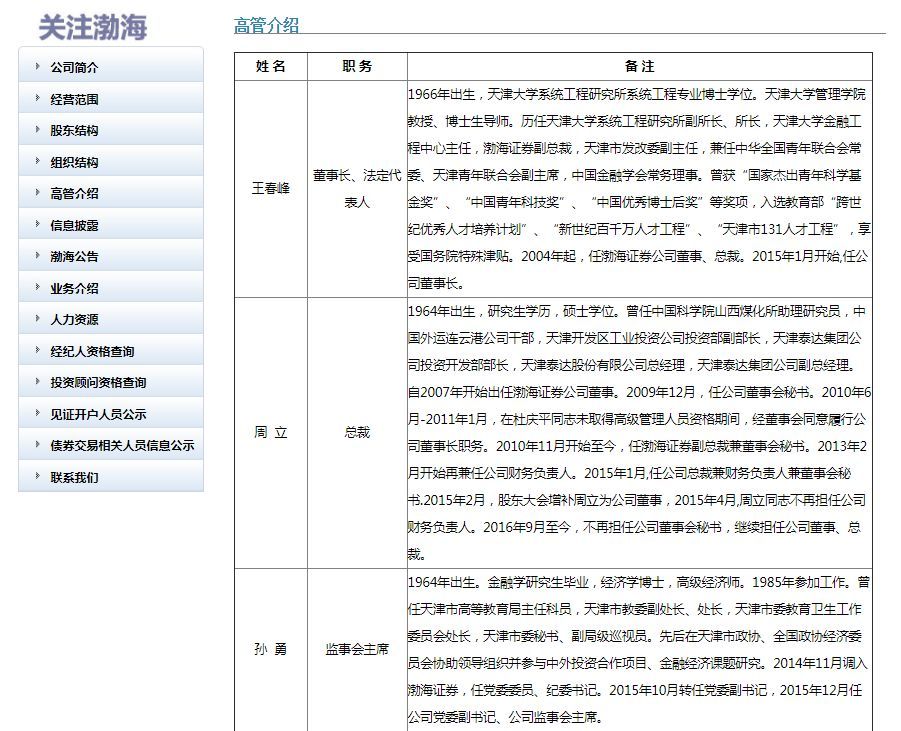Image resolution: width=901 pixels, height=731 pixels.
Task: Click the 姓名 table header
Action: point(269,67)
